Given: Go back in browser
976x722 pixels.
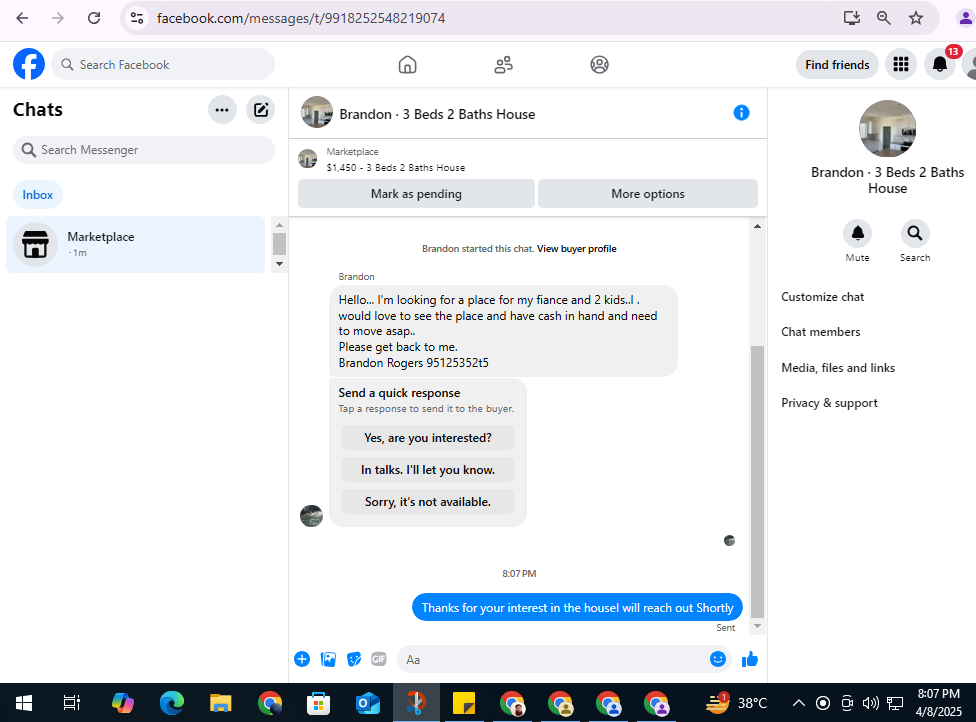Looking at the screenshot, I should pyautogui.click(x=22, y=18).
